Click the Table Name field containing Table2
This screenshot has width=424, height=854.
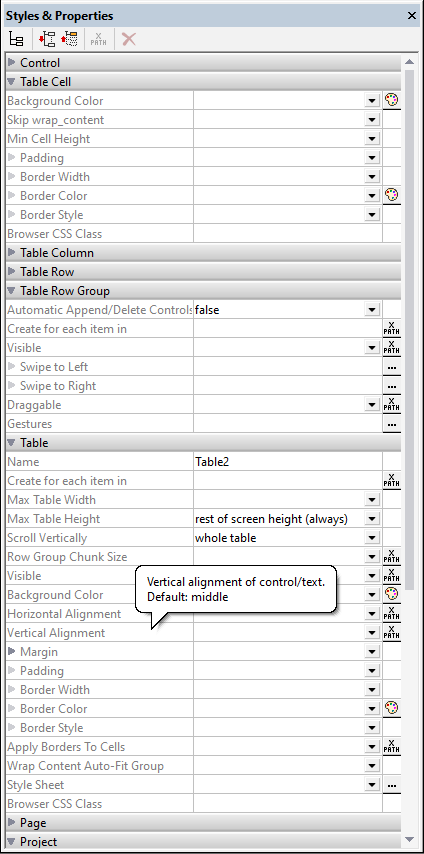pyautogui.click(x=288, y=462)
